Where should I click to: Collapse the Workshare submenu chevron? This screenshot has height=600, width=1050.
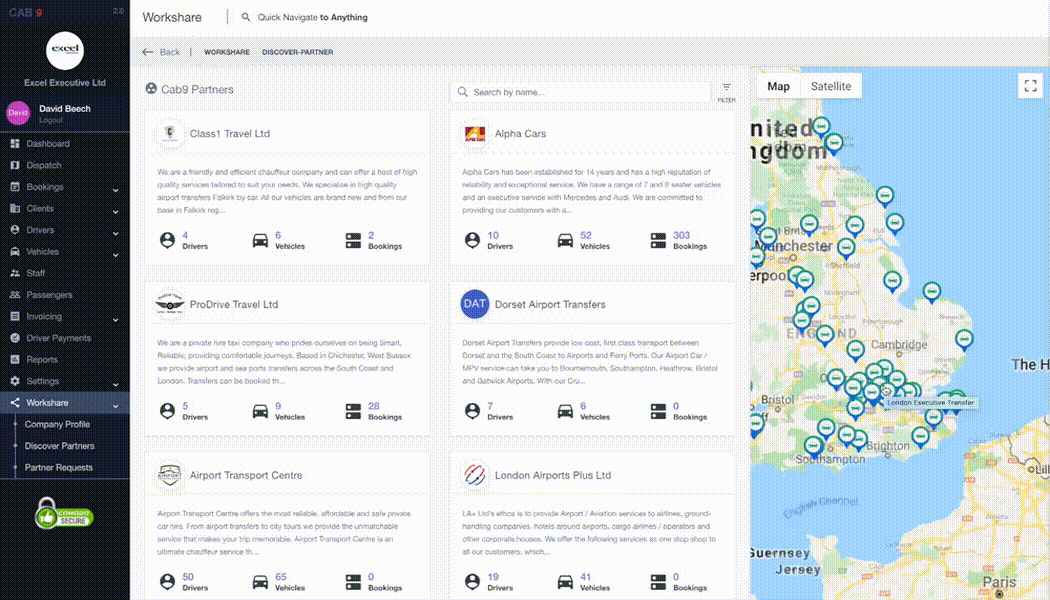[x=115, y=405]
